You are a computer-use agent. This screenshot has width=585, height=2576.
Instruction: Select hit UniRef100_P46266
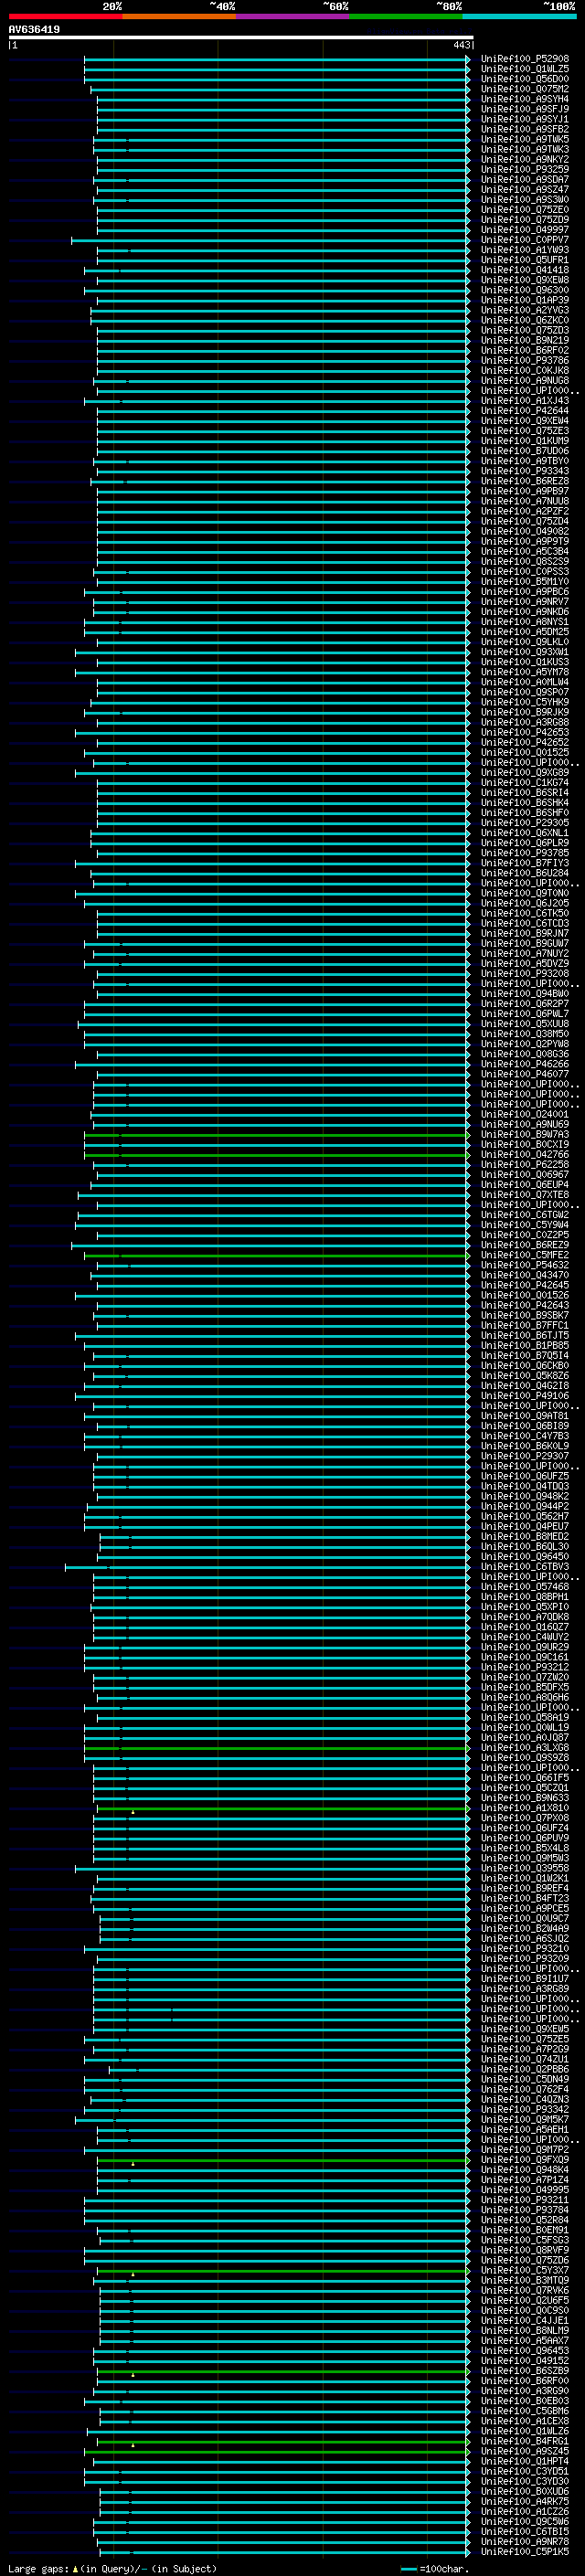tap(524, 1064)
